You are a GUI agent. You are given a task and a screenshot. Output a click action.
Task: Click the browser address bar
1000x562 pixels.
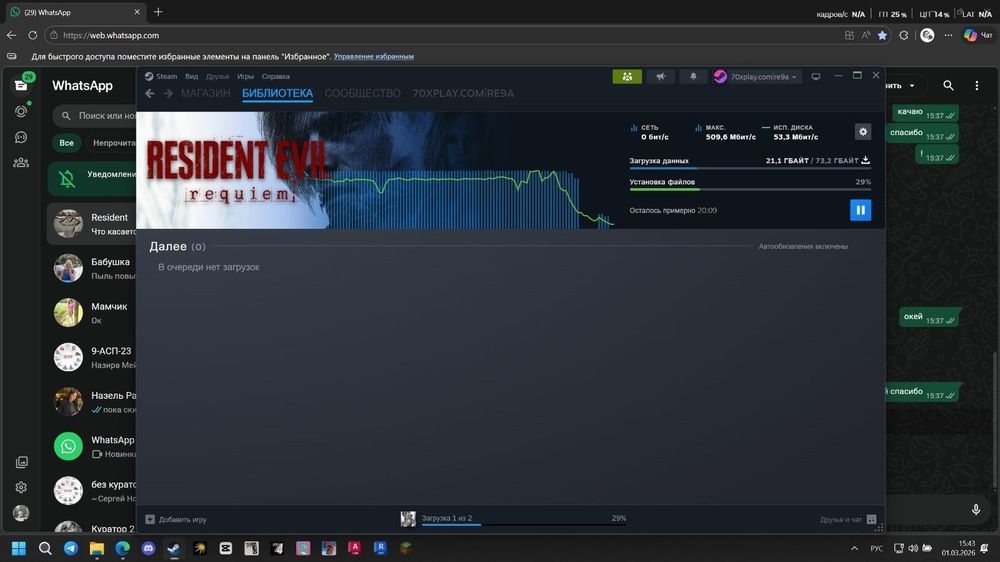(x=446, y=35)
